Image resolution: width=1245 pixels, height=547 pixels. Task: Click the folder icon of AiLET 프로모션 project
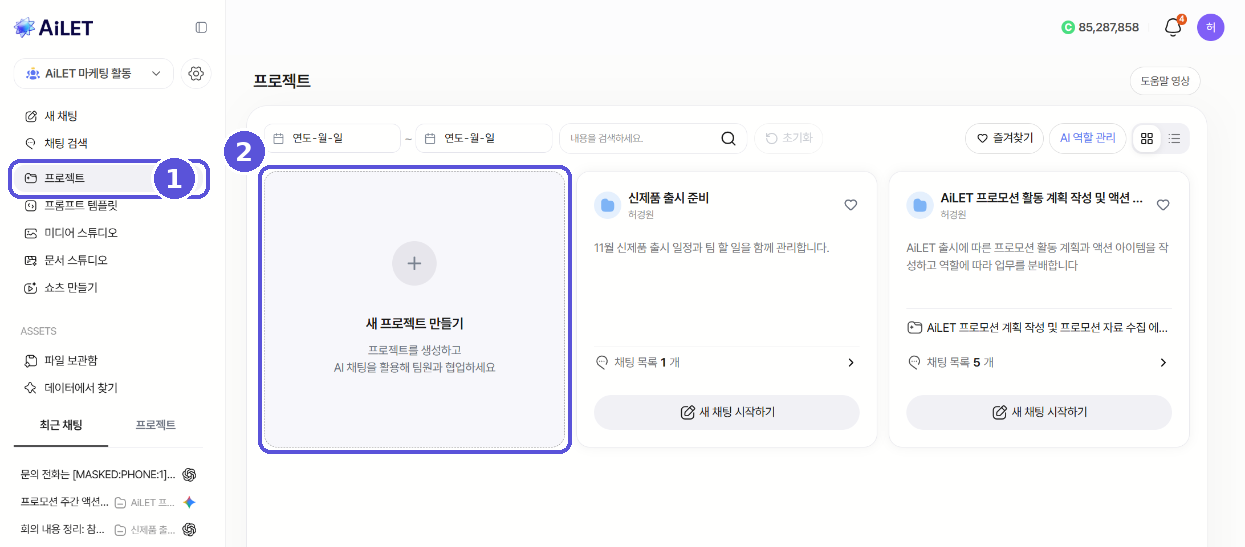click(920, 205)
